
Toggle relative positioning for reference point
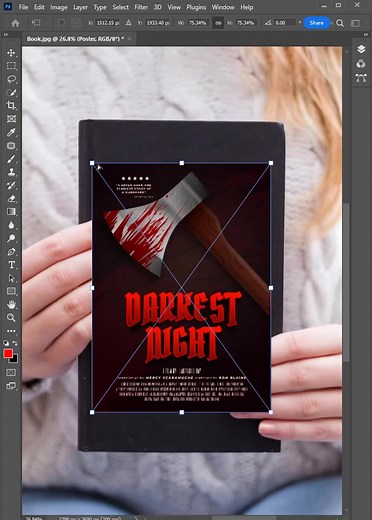[128, 23]
